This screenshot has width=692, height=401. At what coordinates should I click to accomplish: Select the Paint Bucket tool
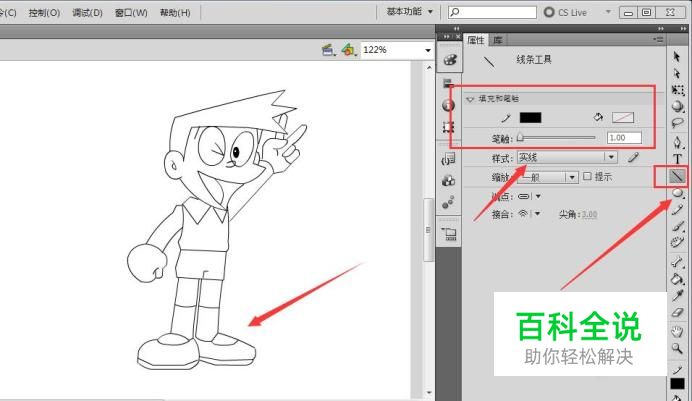[677, 278]
